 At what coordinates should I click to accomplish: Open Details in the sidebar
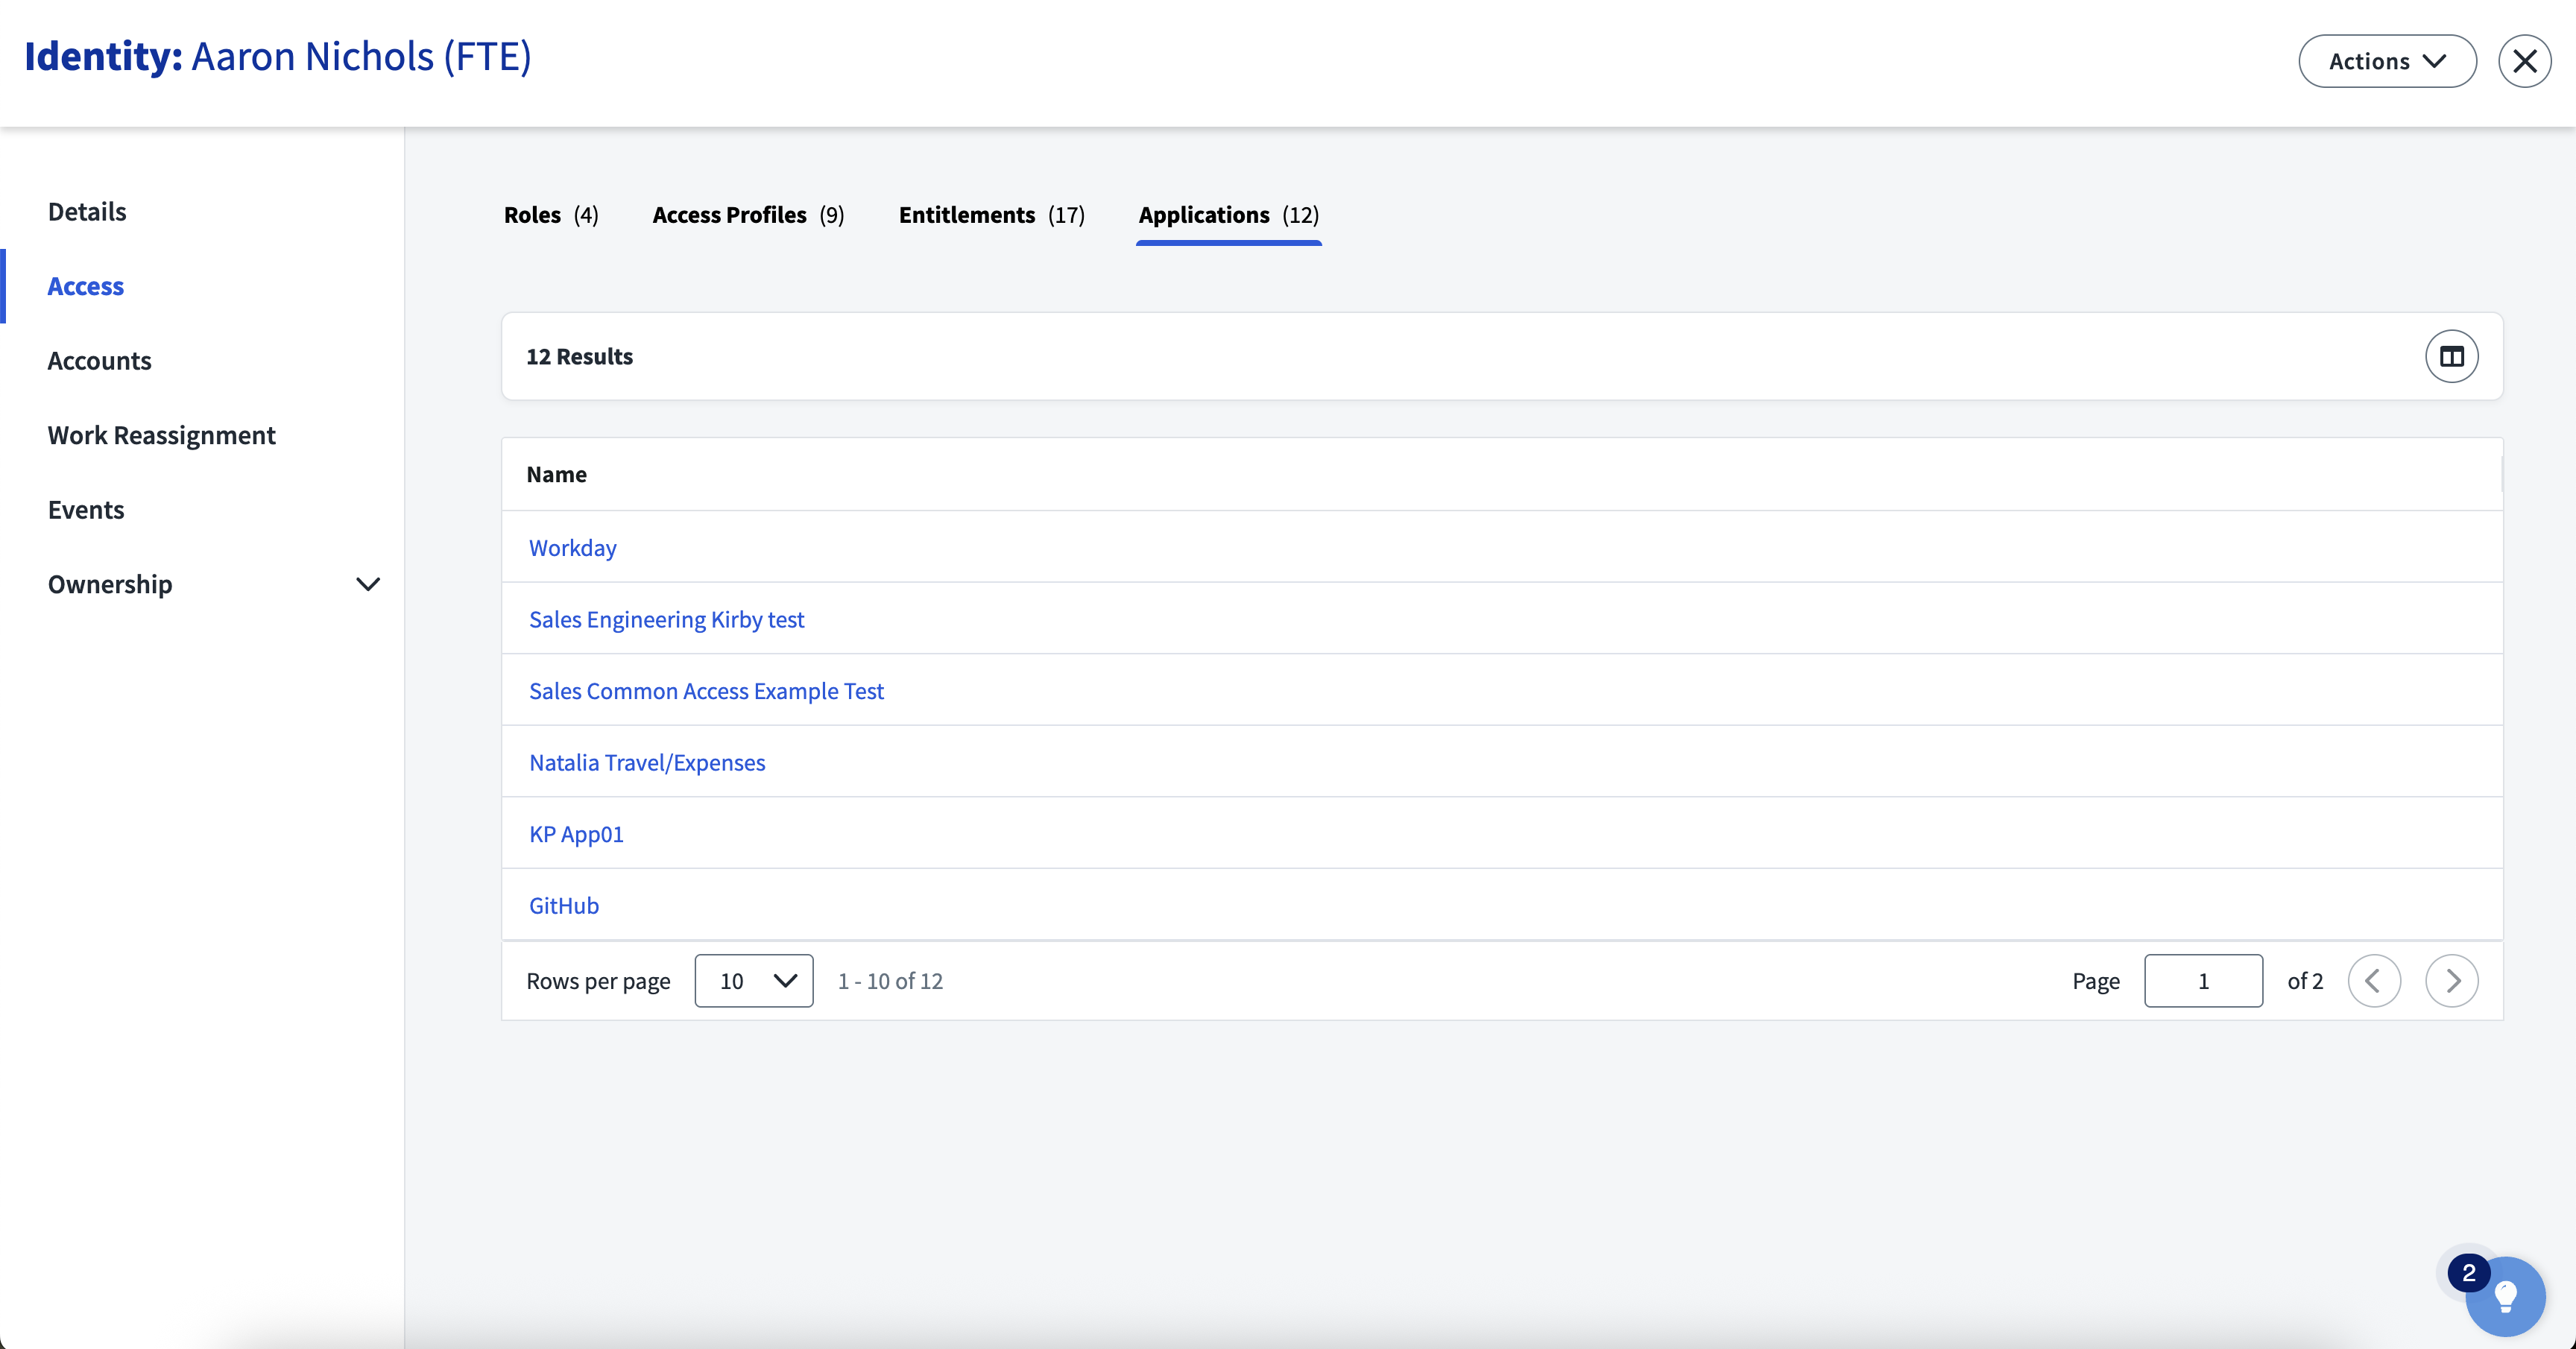click(x=87, y=212)
